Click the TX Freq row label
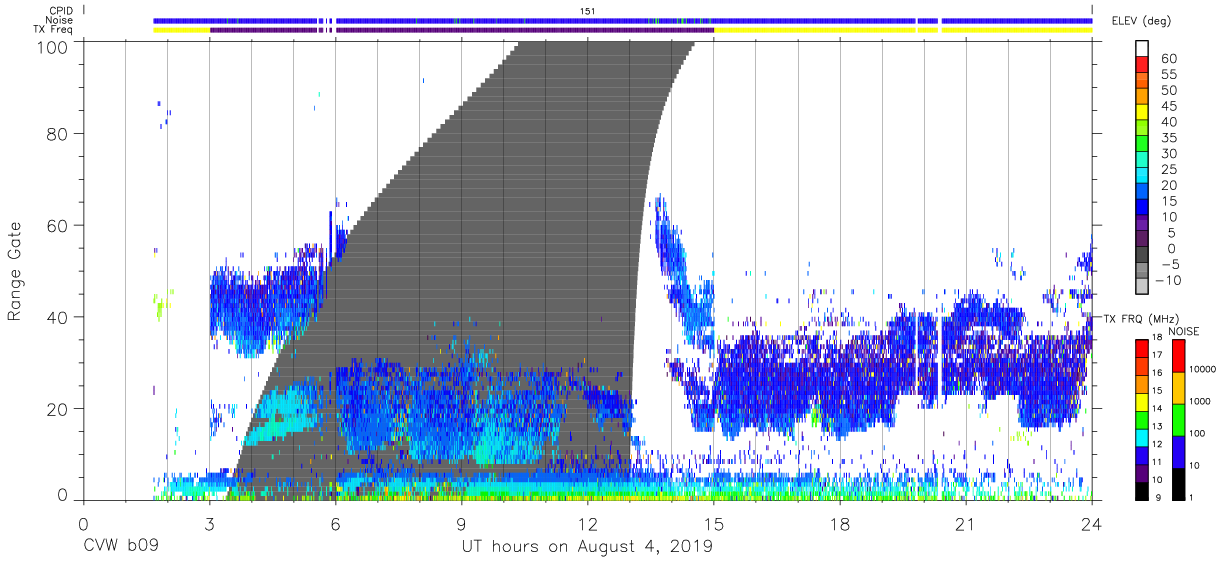 click(x=54, y=30)
